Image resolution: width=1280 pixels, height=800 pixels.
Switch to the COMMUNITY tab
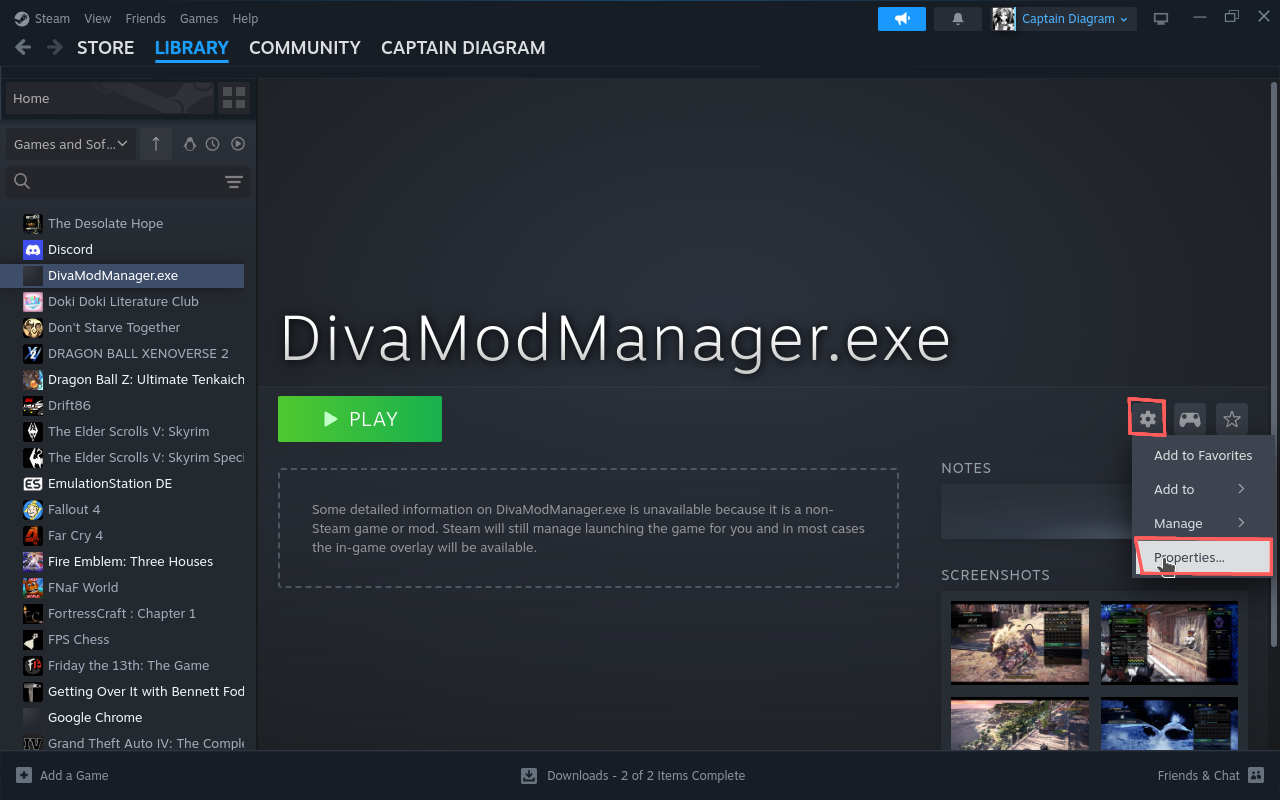[x=305, y=48]
